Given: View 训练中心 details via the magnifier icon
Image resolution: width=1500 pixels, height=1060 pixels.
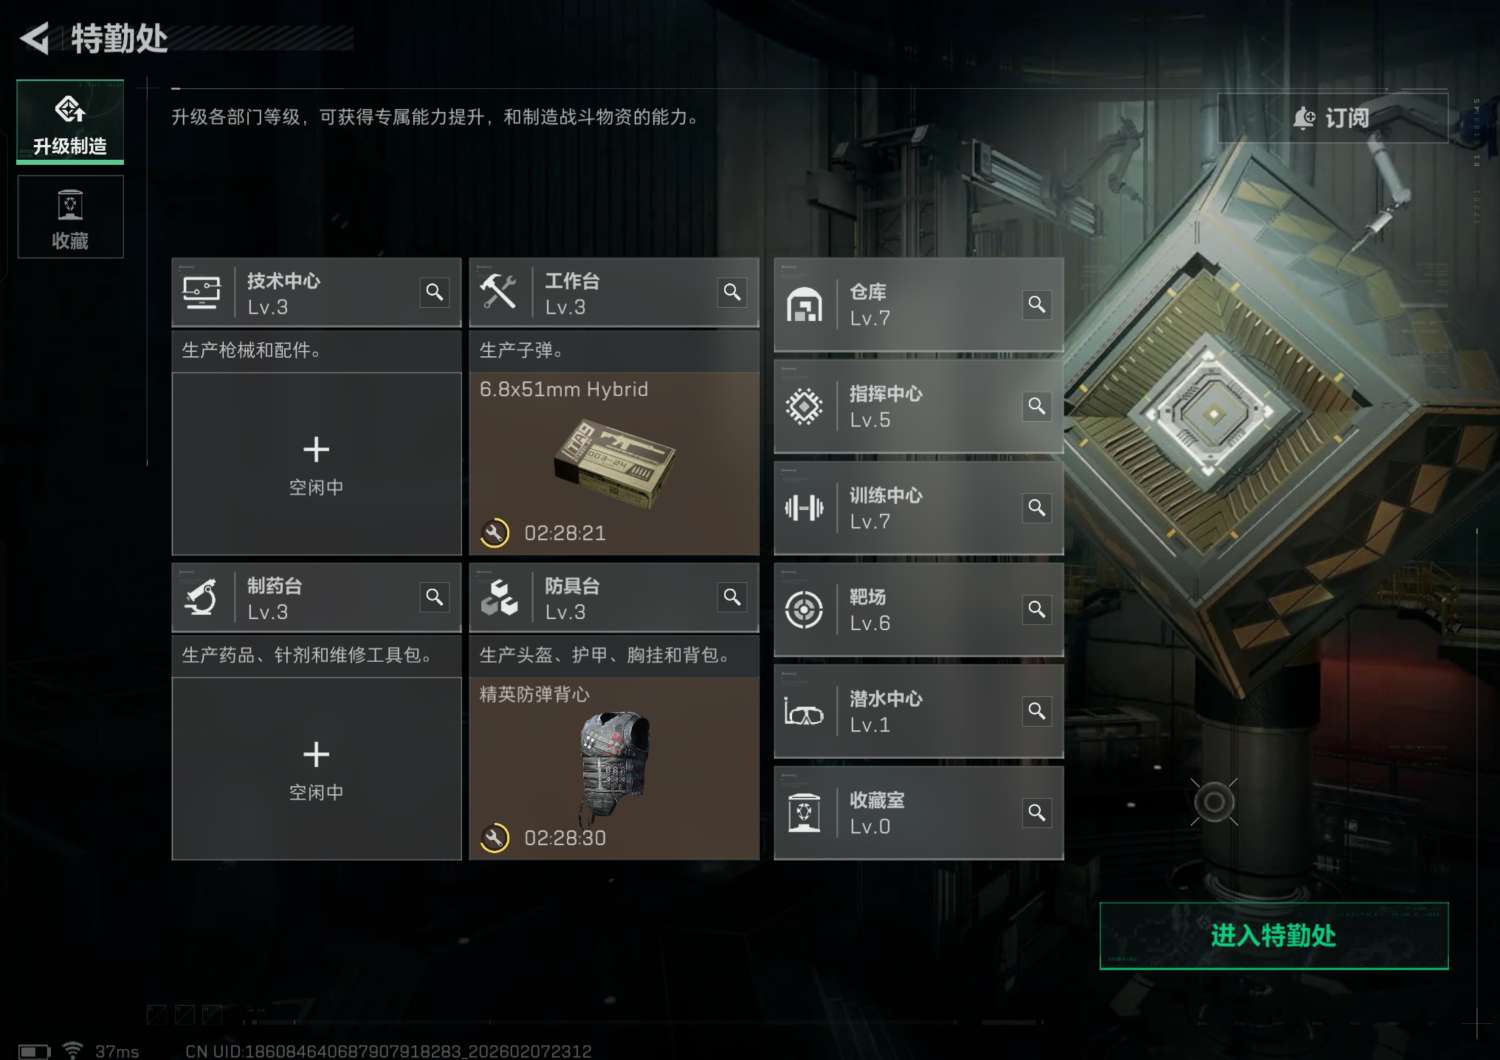Looking at the screenshot, I should (x=1037, y=508).
